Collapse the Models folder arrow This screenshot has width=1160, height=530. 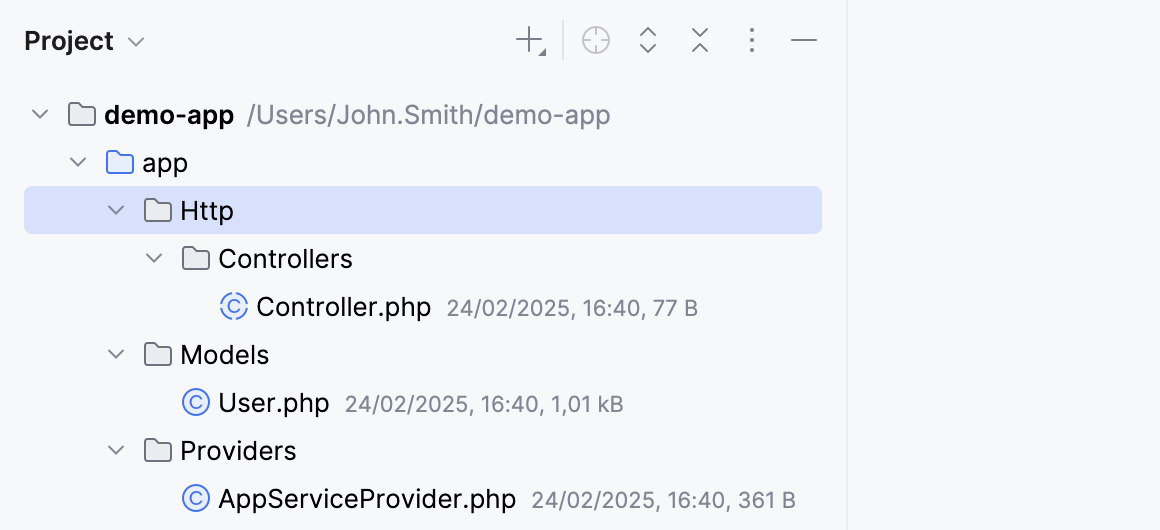(x=116, y=355)
